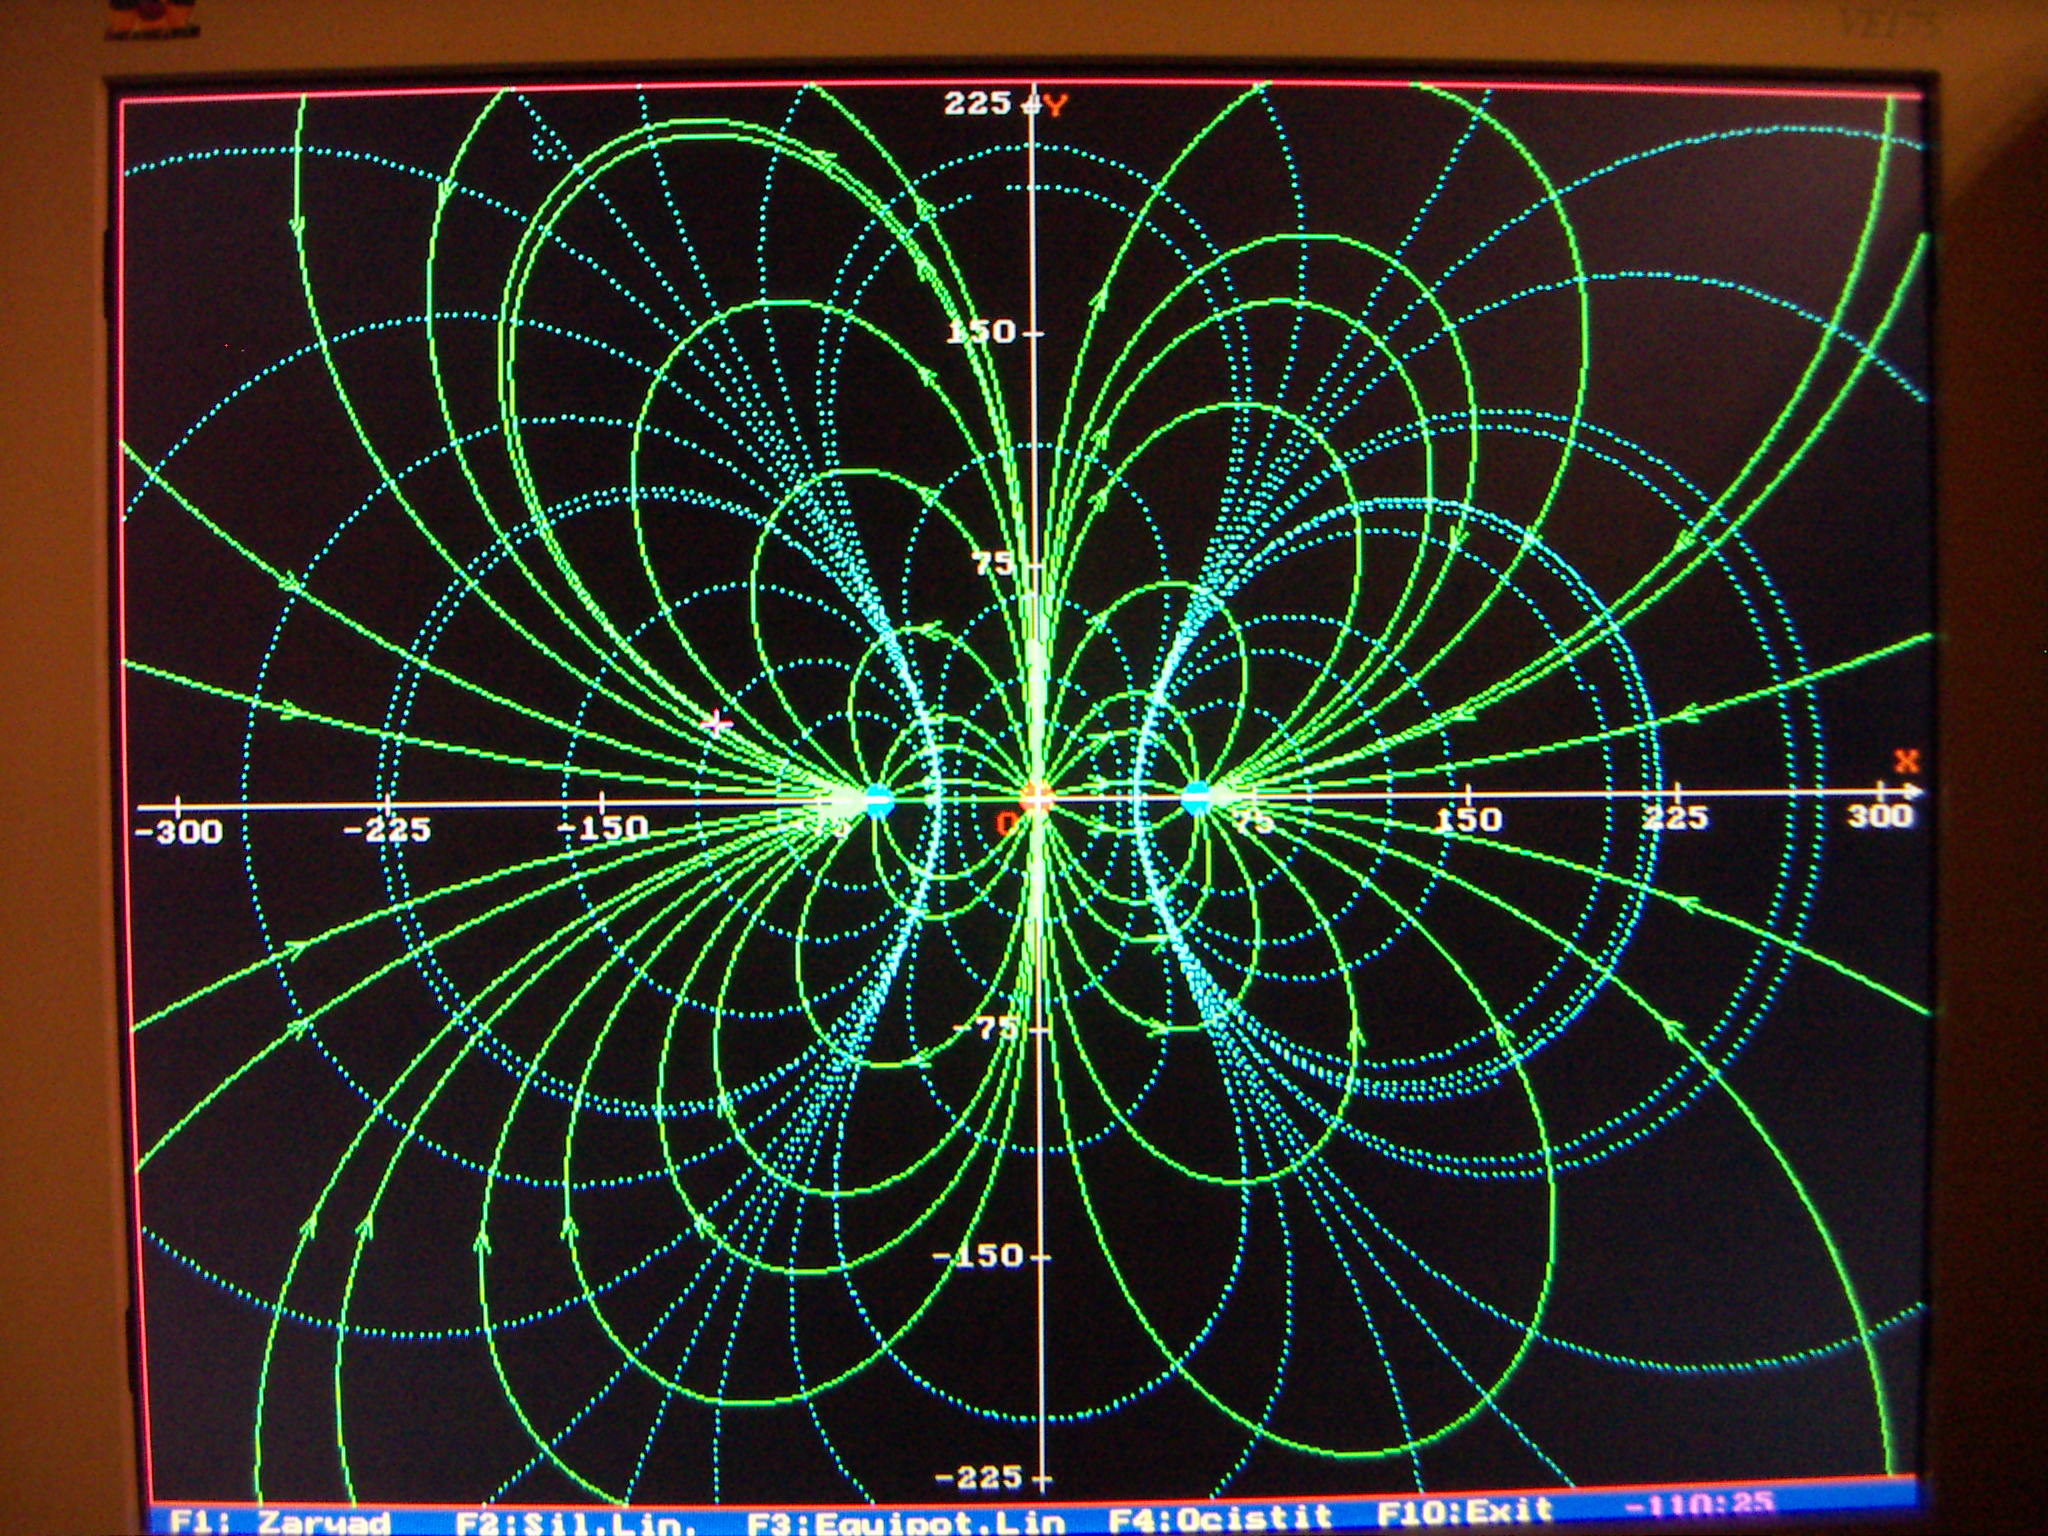
Task: Select F2:Sil.Lin. in bottom bar
Action: (575, 1523)
